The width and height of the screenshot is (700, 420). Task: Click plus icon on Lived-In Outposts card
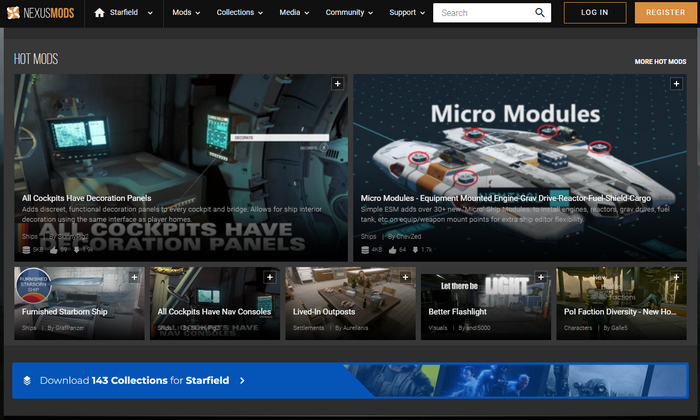[405, 277]
